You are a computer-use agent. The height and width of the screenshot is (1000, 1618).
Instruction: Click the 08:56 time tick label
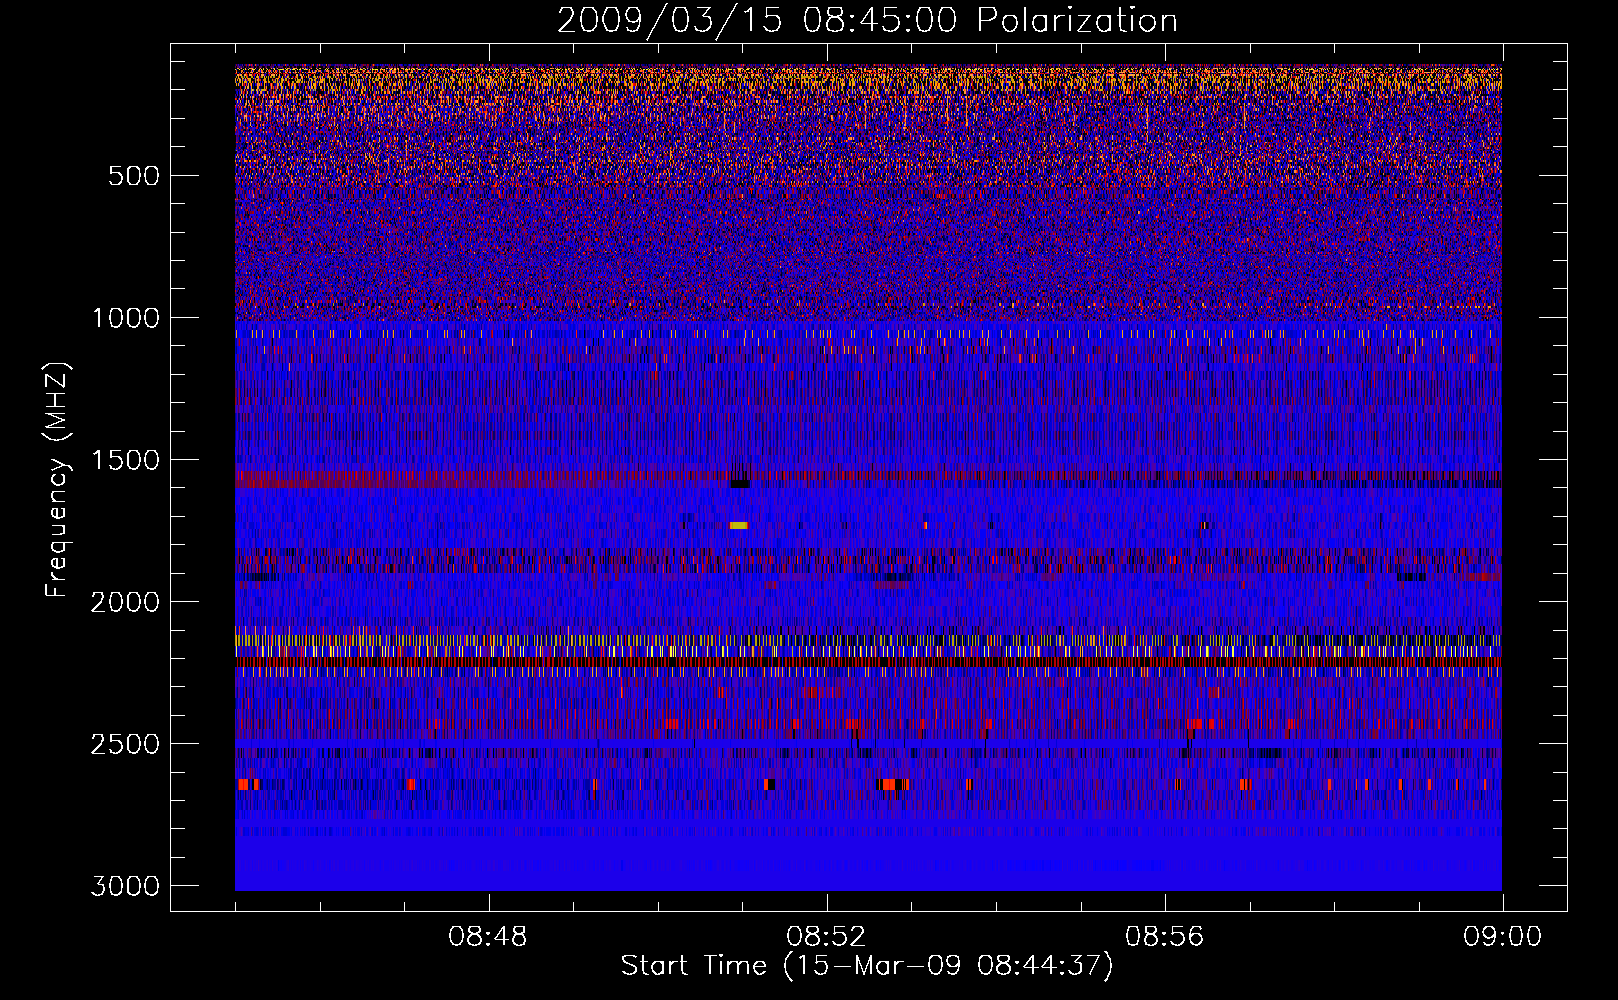tap(1164, 937)
